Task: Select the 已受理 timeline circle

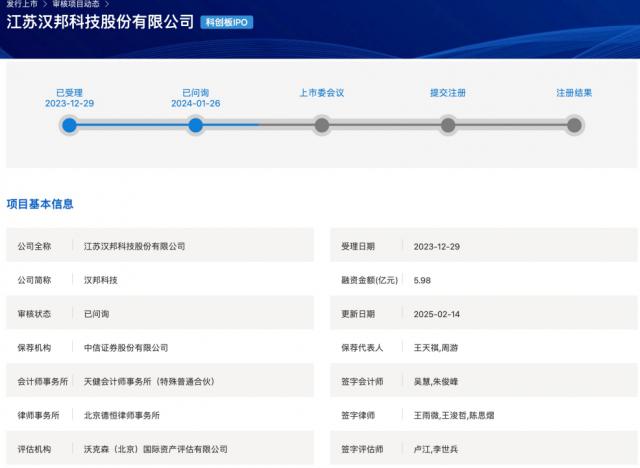Action: click(69, 125)
